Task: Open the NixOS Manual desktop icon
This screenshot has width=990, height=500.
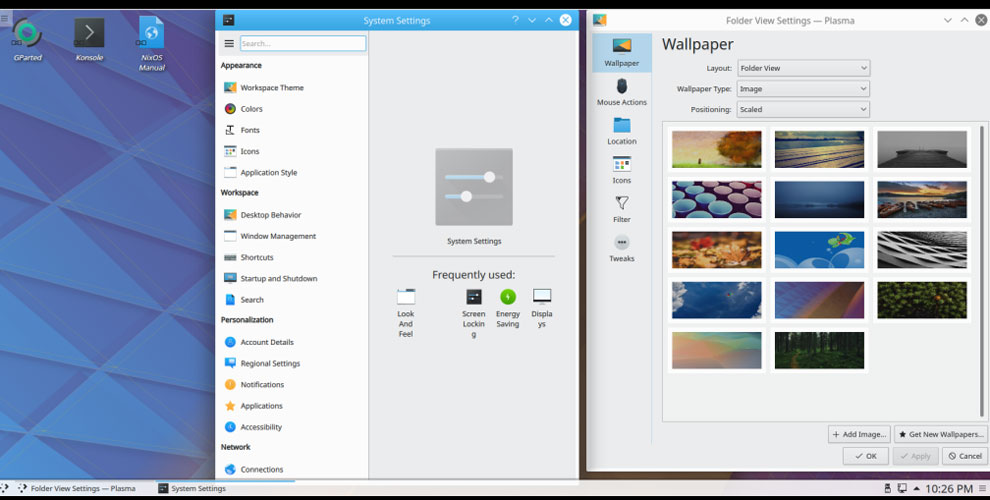Action: (x=152, y=43)
